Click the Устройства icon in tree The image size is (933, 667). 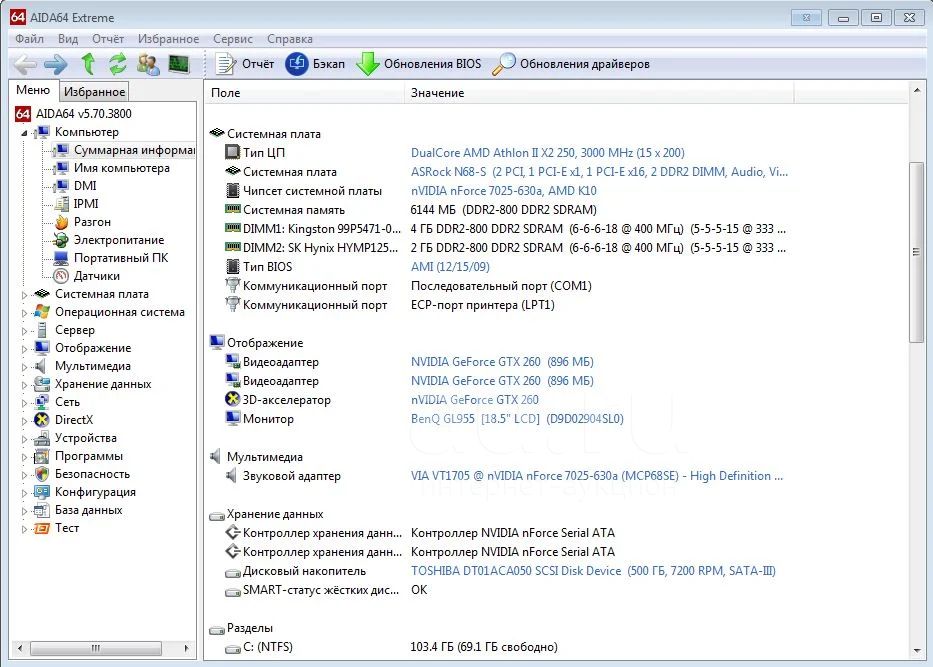tap(42, 438)
